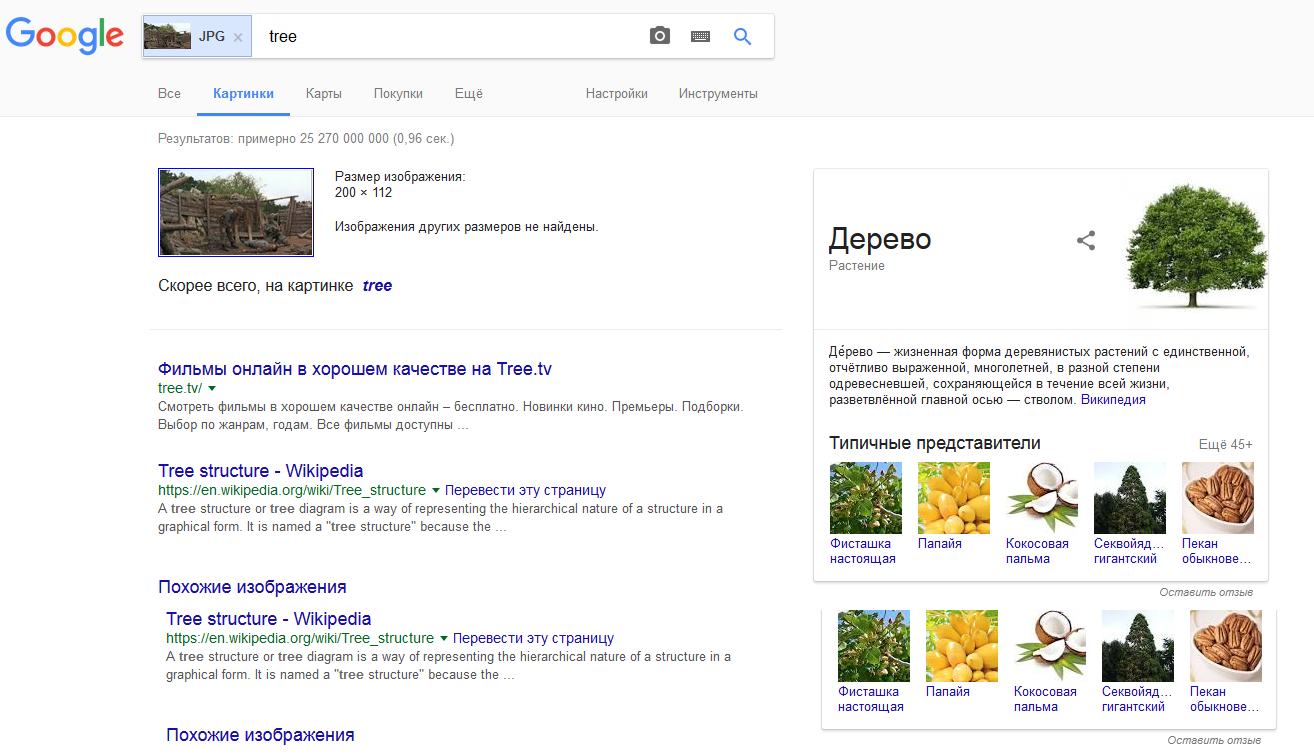Select the Картинки tab
This screenshot has width=1314, height=755.
tap(243, 93)
